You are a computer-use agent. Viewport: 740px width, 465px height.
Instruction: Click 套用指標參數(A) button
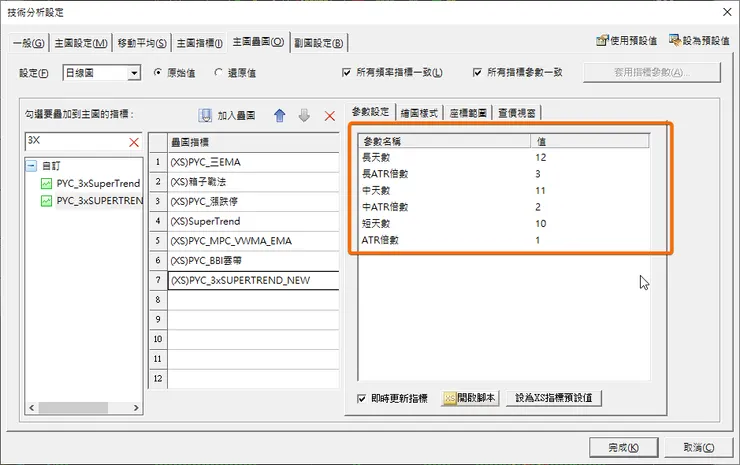652,73
